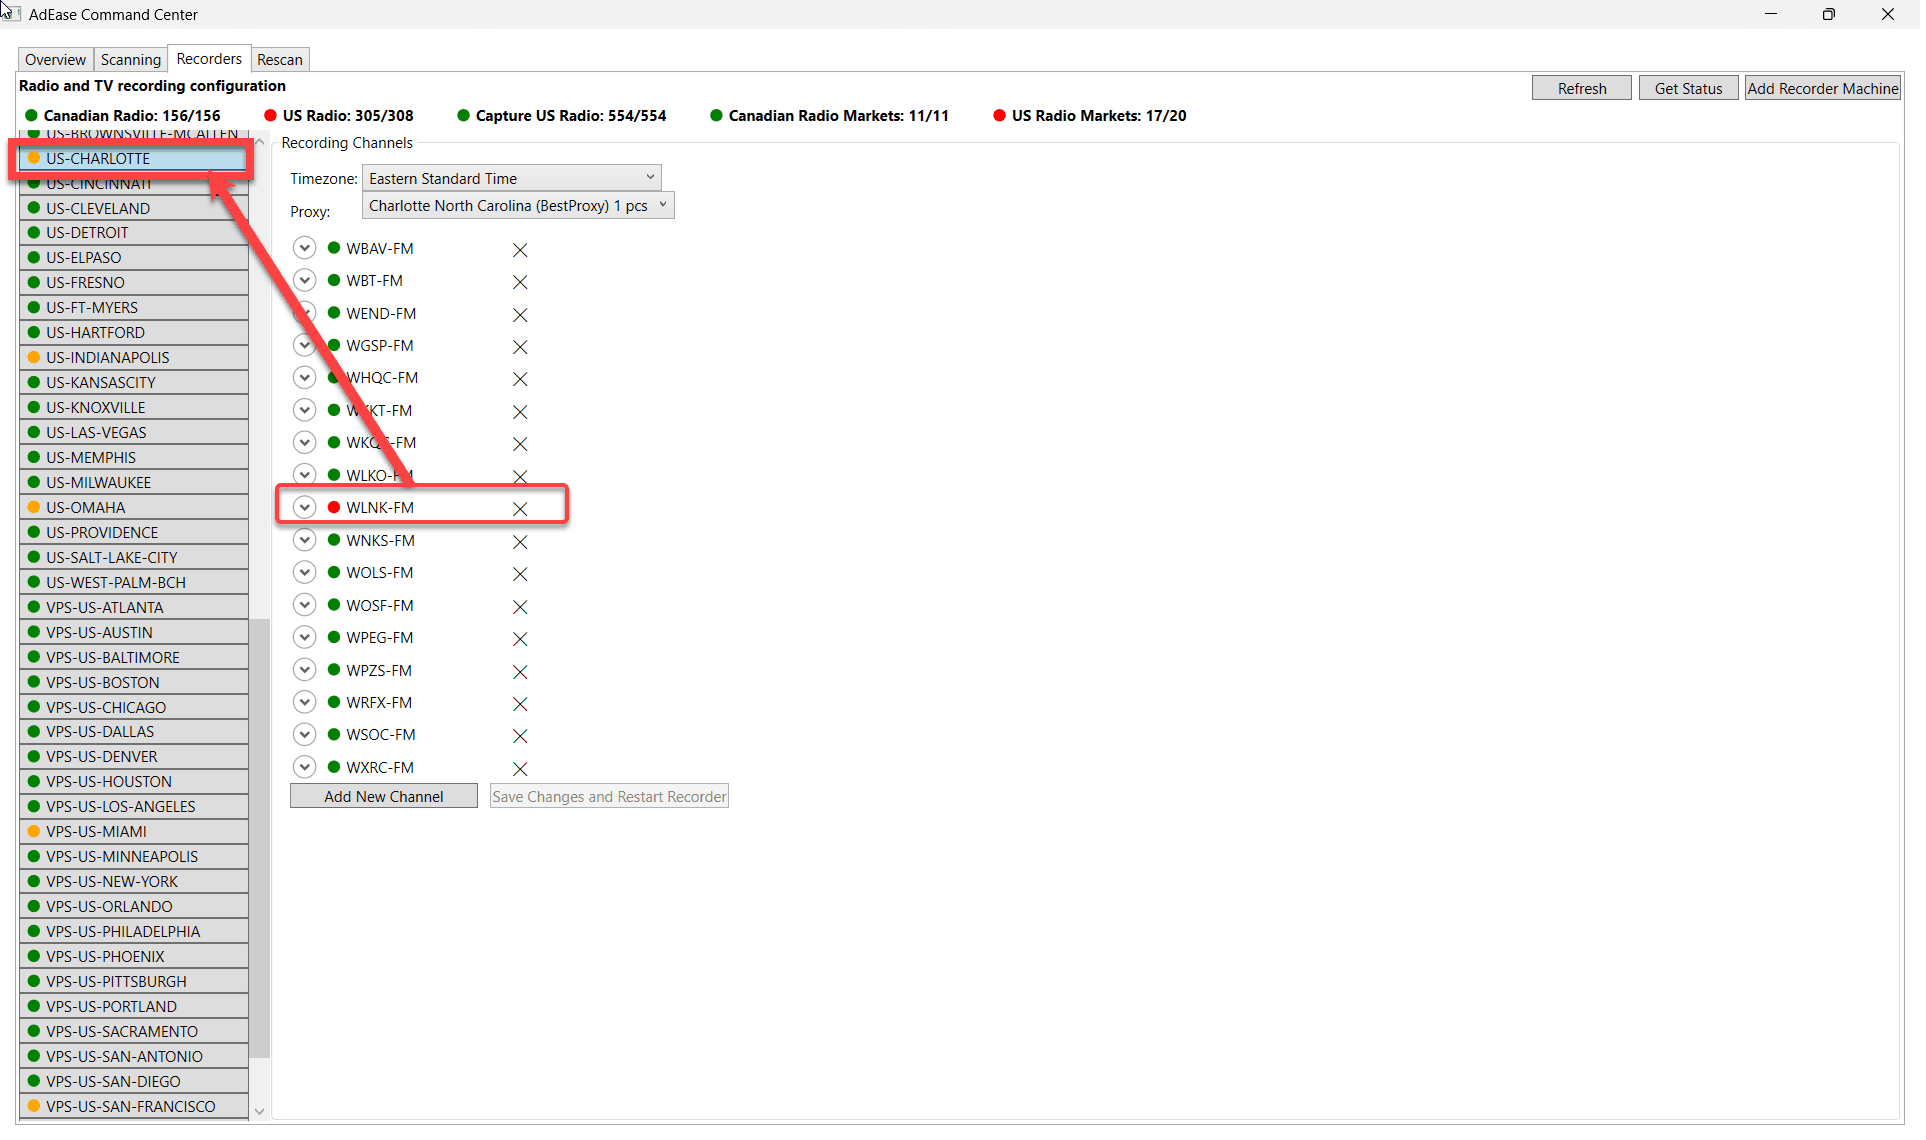Select US-DETROIT recorder machine
Screen dimensions: 1926x1140
coord(134,232)
